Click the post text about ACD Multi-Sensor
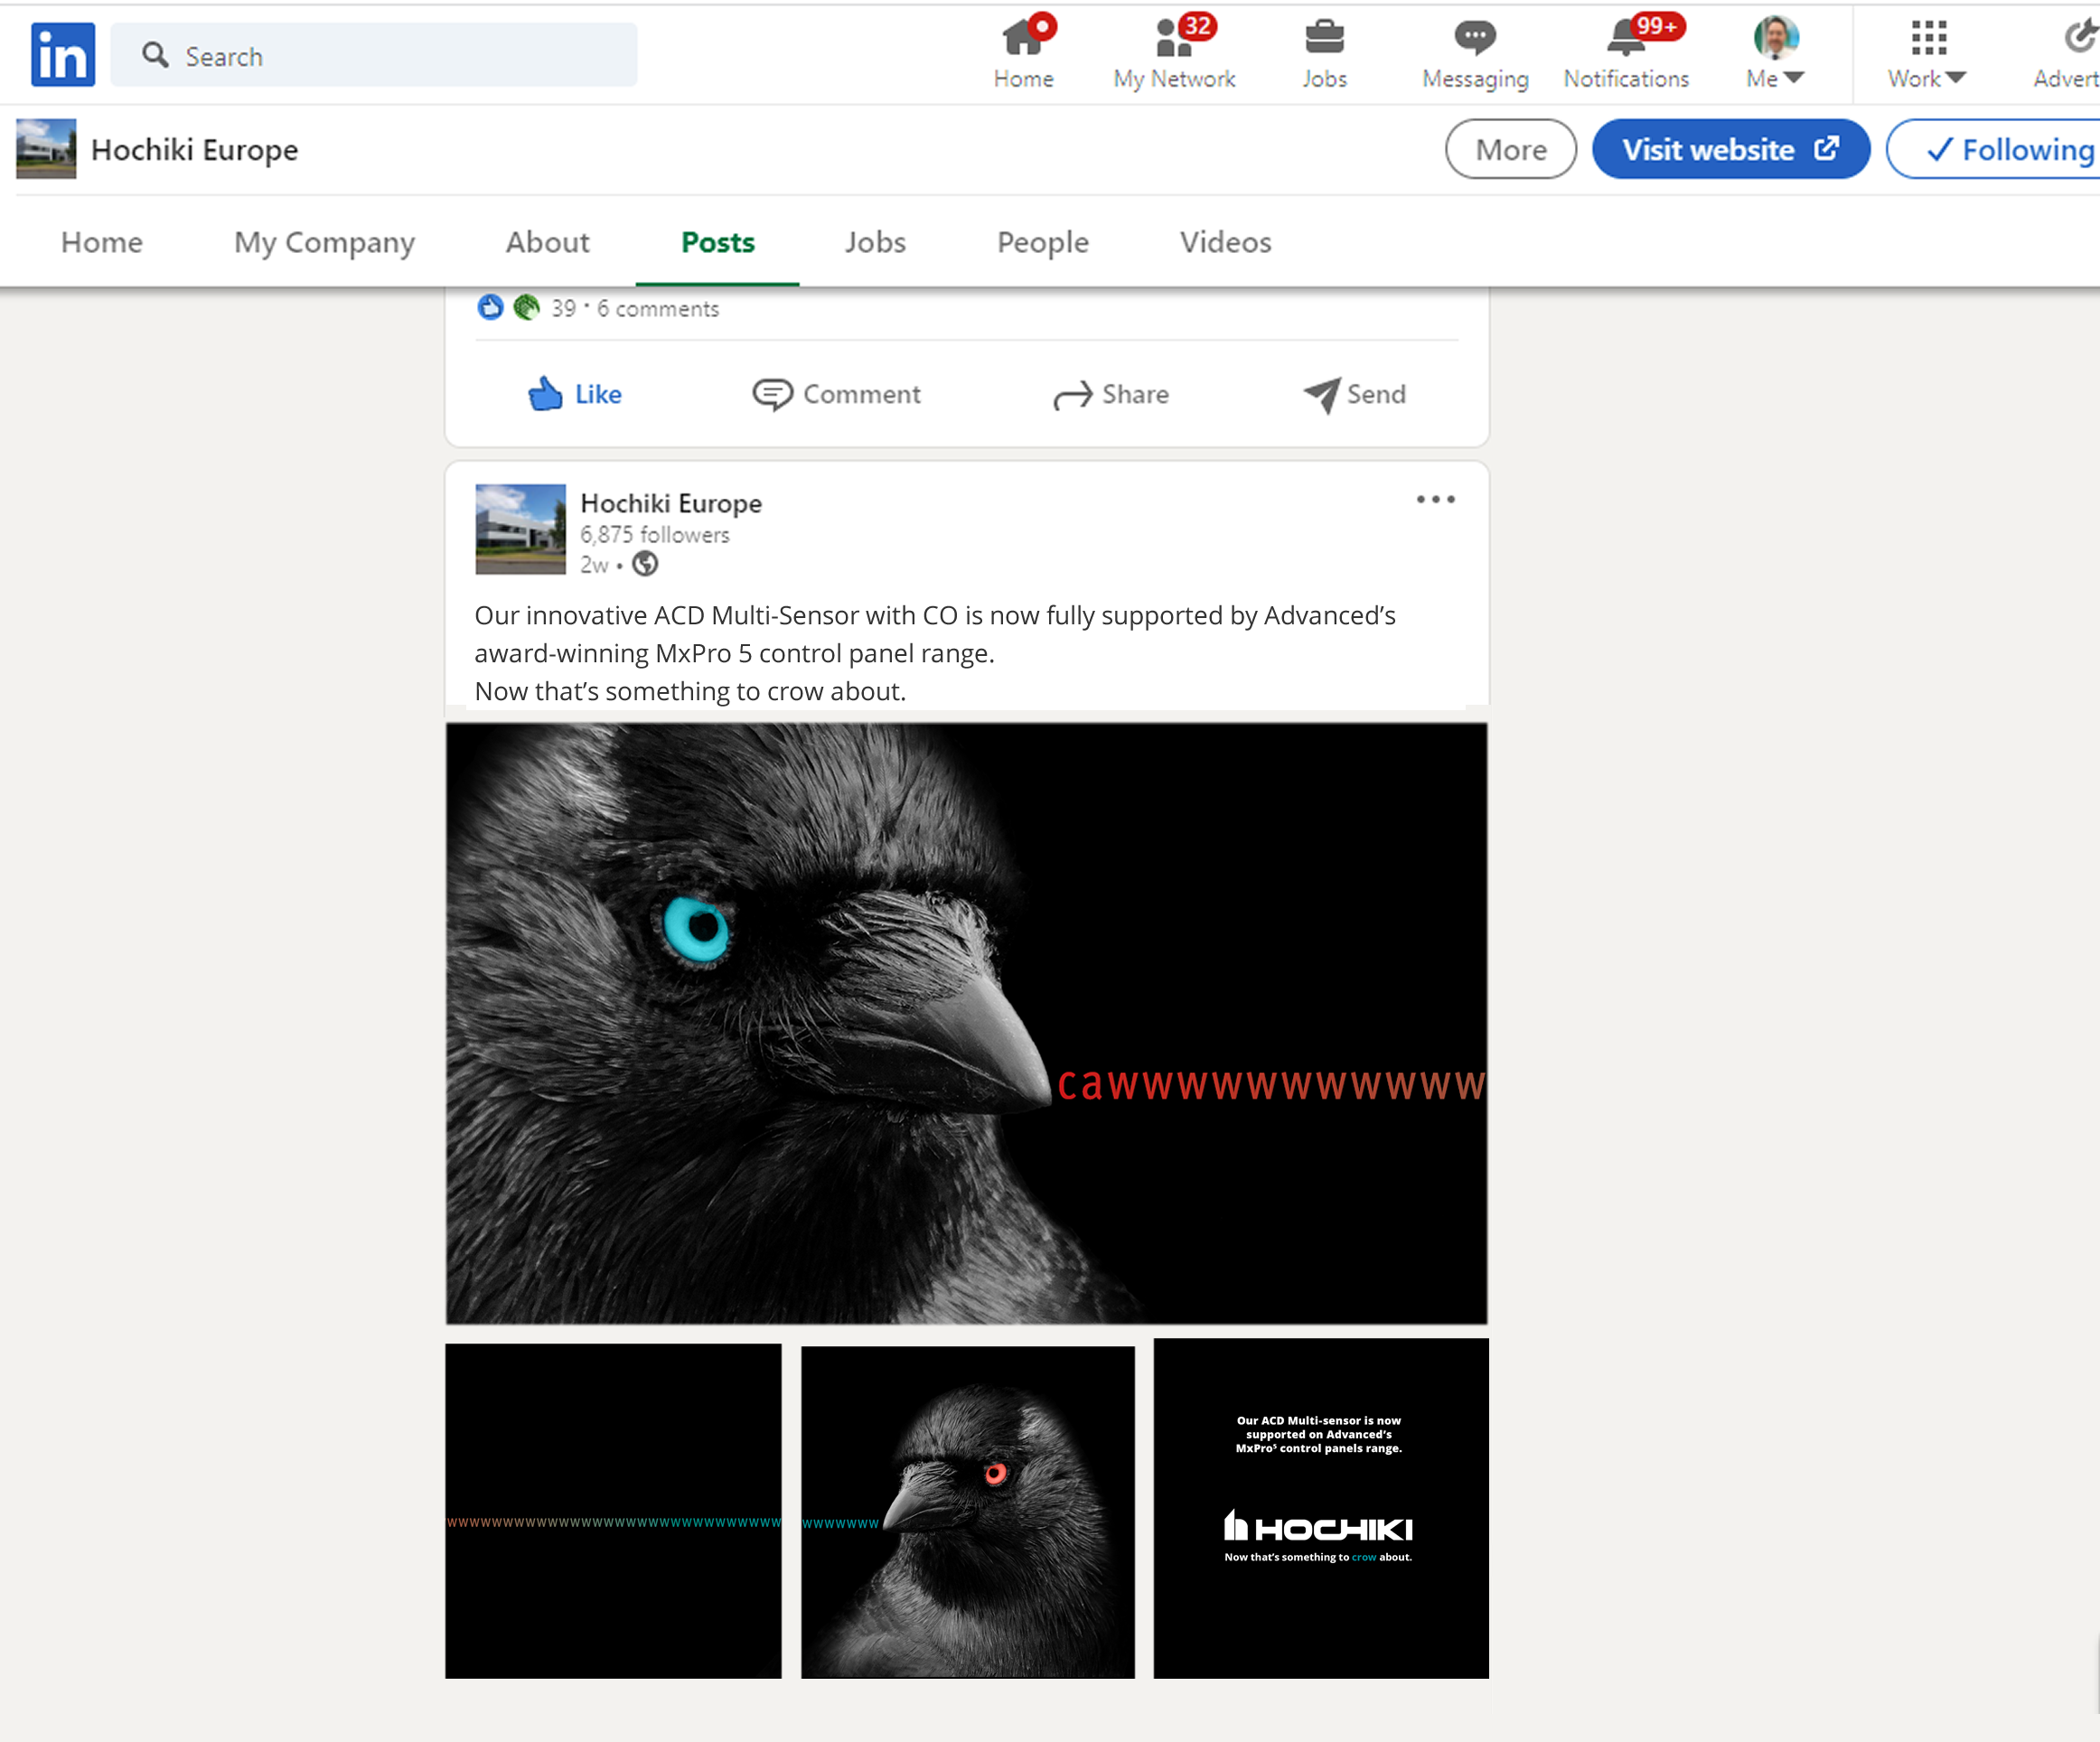 [x=935, y=653]
